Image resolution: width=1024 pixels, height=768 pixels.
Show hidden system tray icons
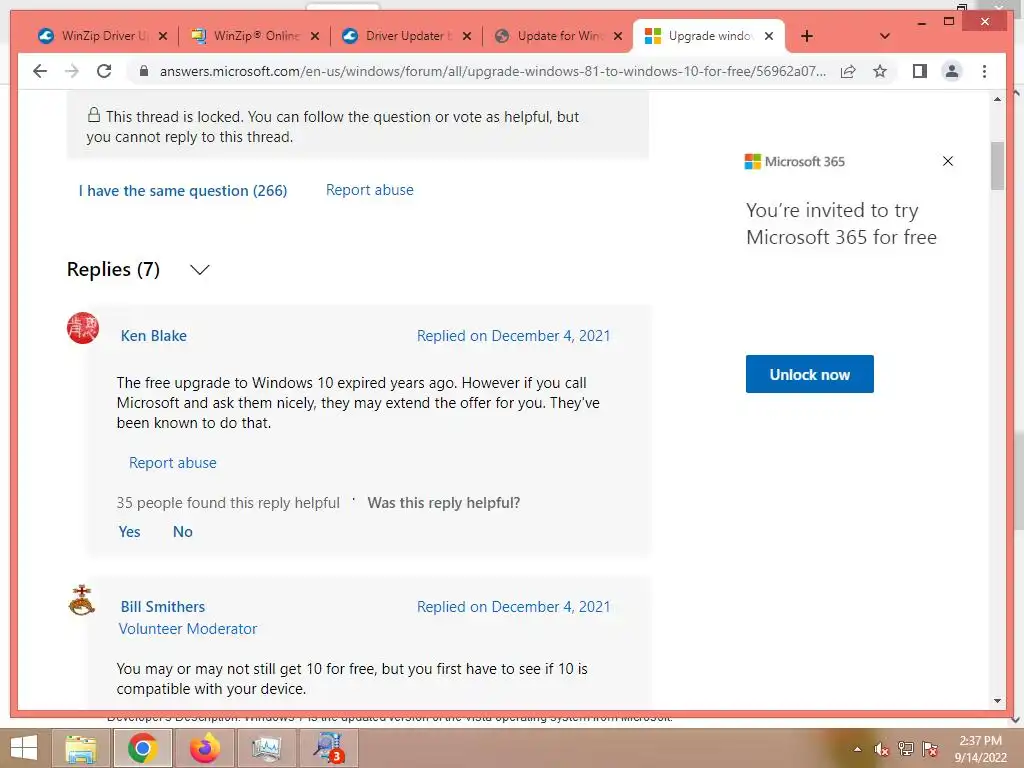coord(857,749)
